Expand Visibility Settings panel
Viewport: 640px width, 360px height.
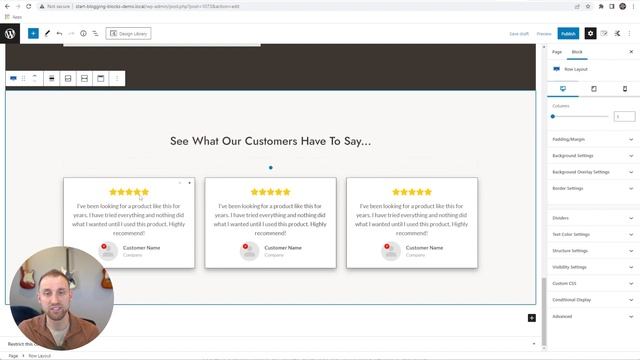click(x=593, y=267)
